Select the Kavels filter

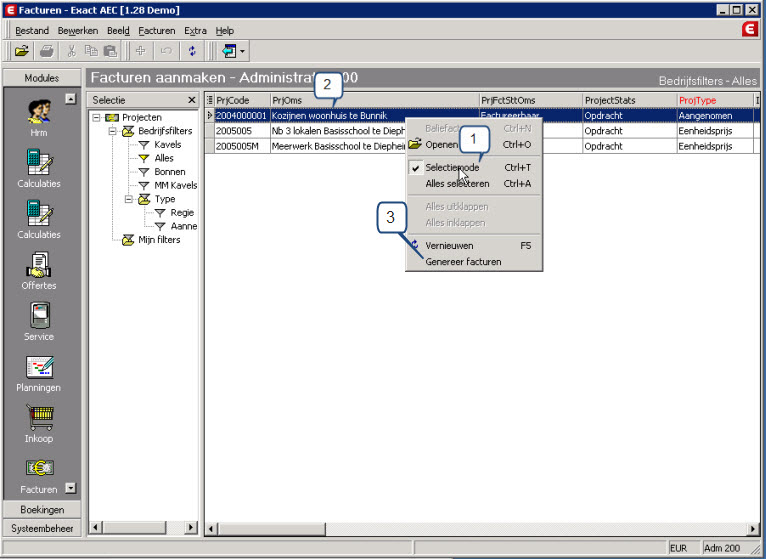168,145
